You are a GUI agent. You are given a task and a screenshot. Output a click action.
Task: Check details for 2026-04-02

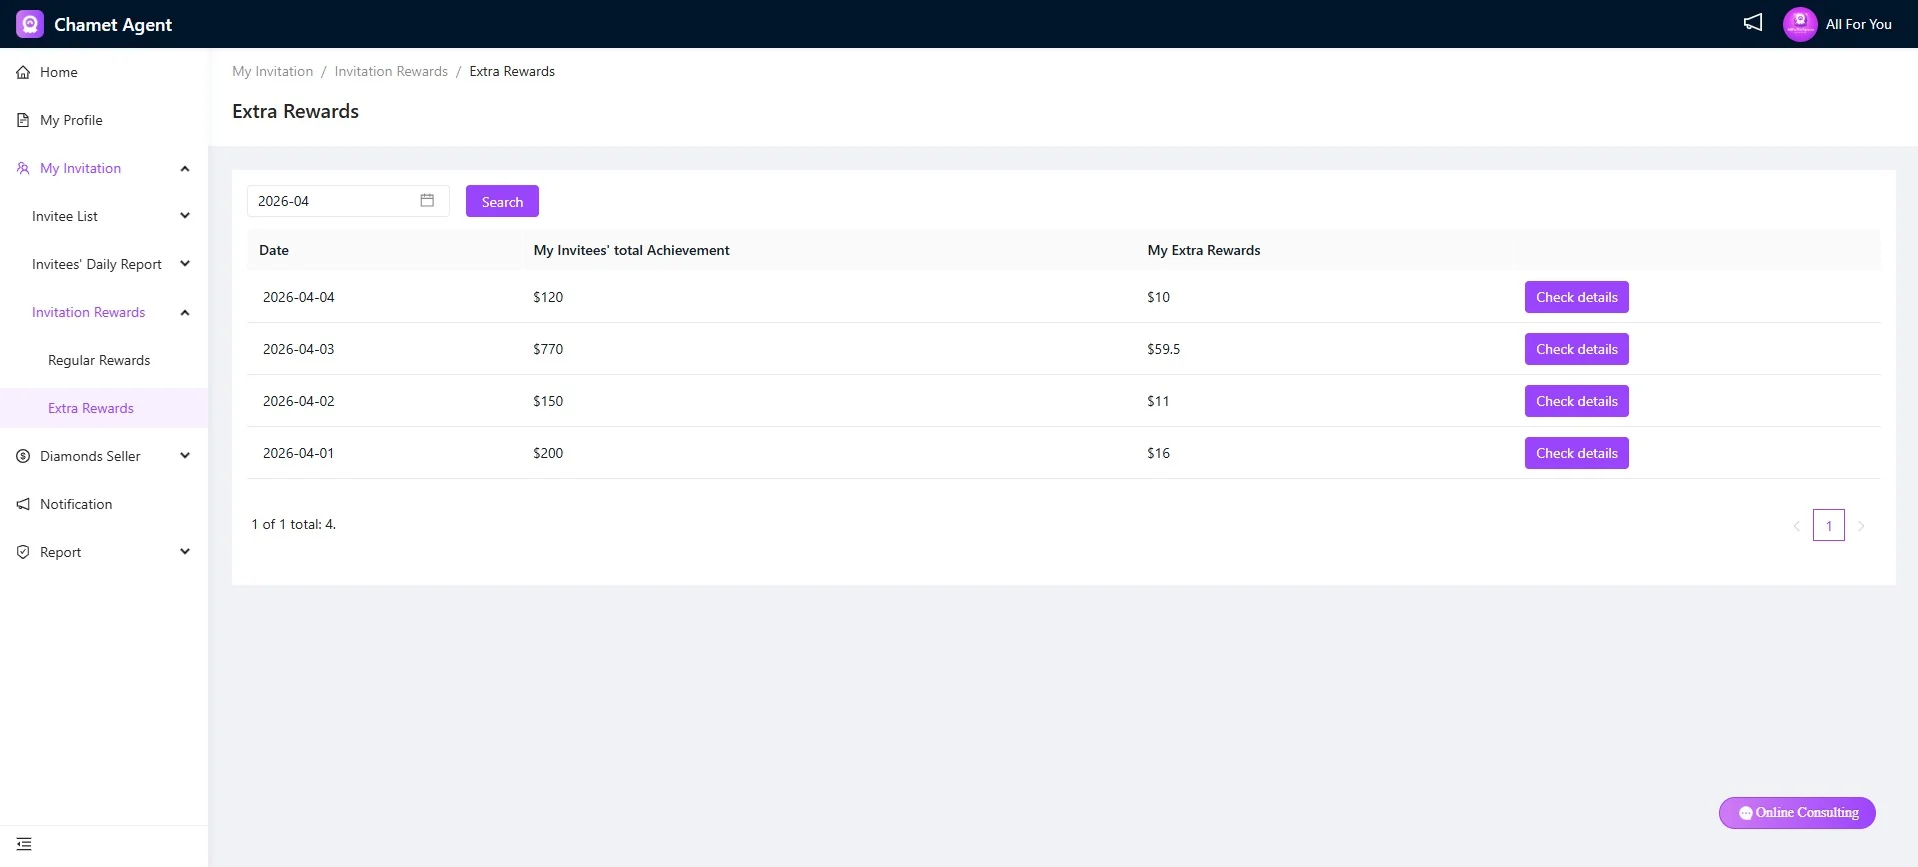(x=1576, y=401)
